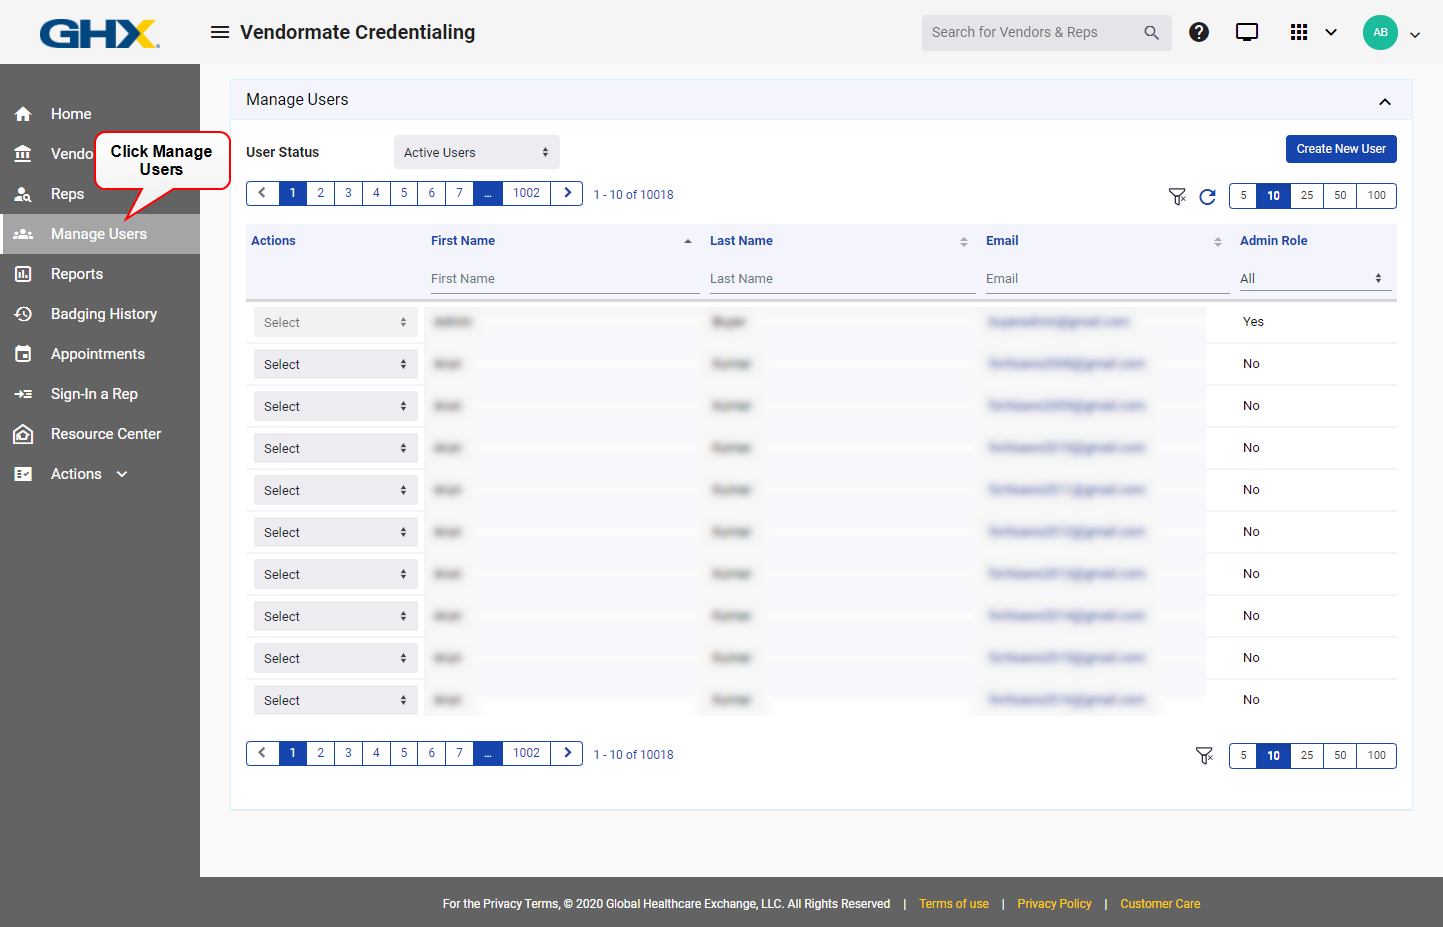Collapse the Manage Users panel

[x=1385, y=101]
